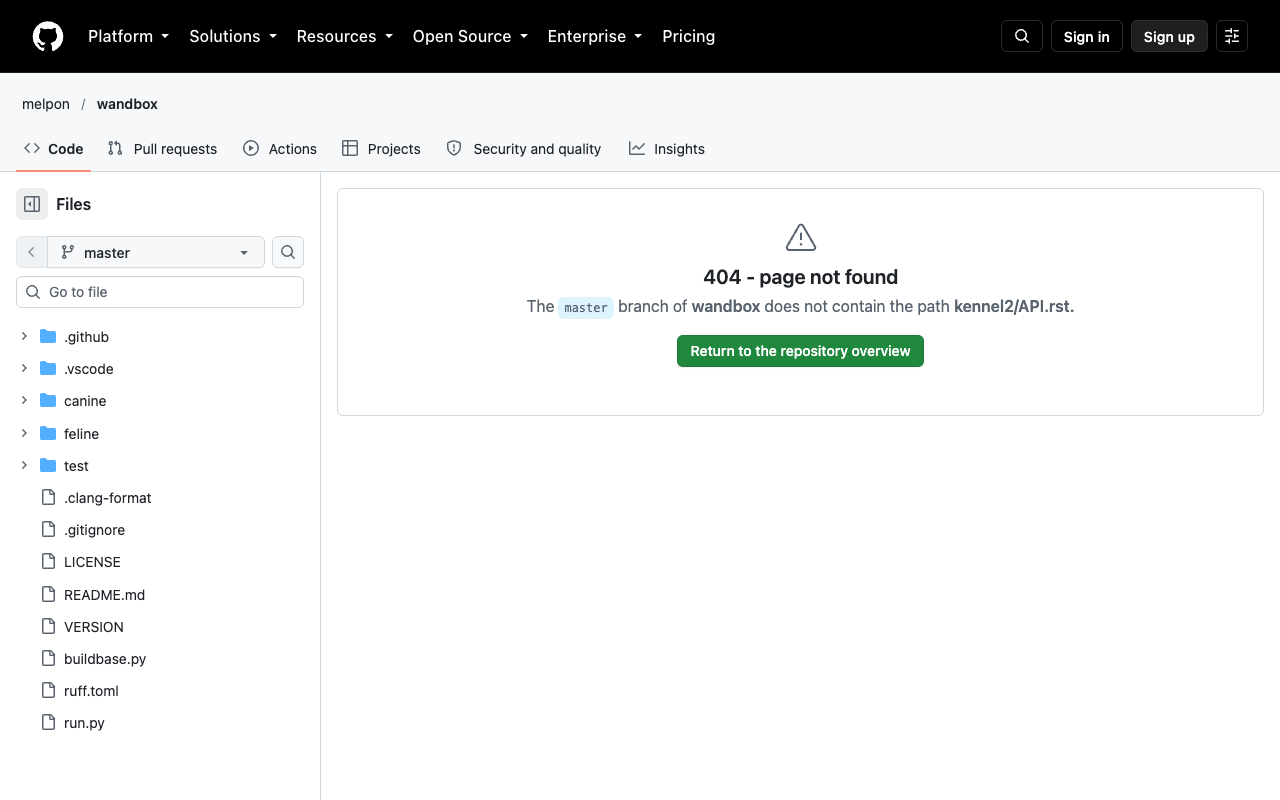Image resolution: width=1280 pixels, height=800 pixels.
Task: Collapse the file tree side panel
Action: click(32, 204)
